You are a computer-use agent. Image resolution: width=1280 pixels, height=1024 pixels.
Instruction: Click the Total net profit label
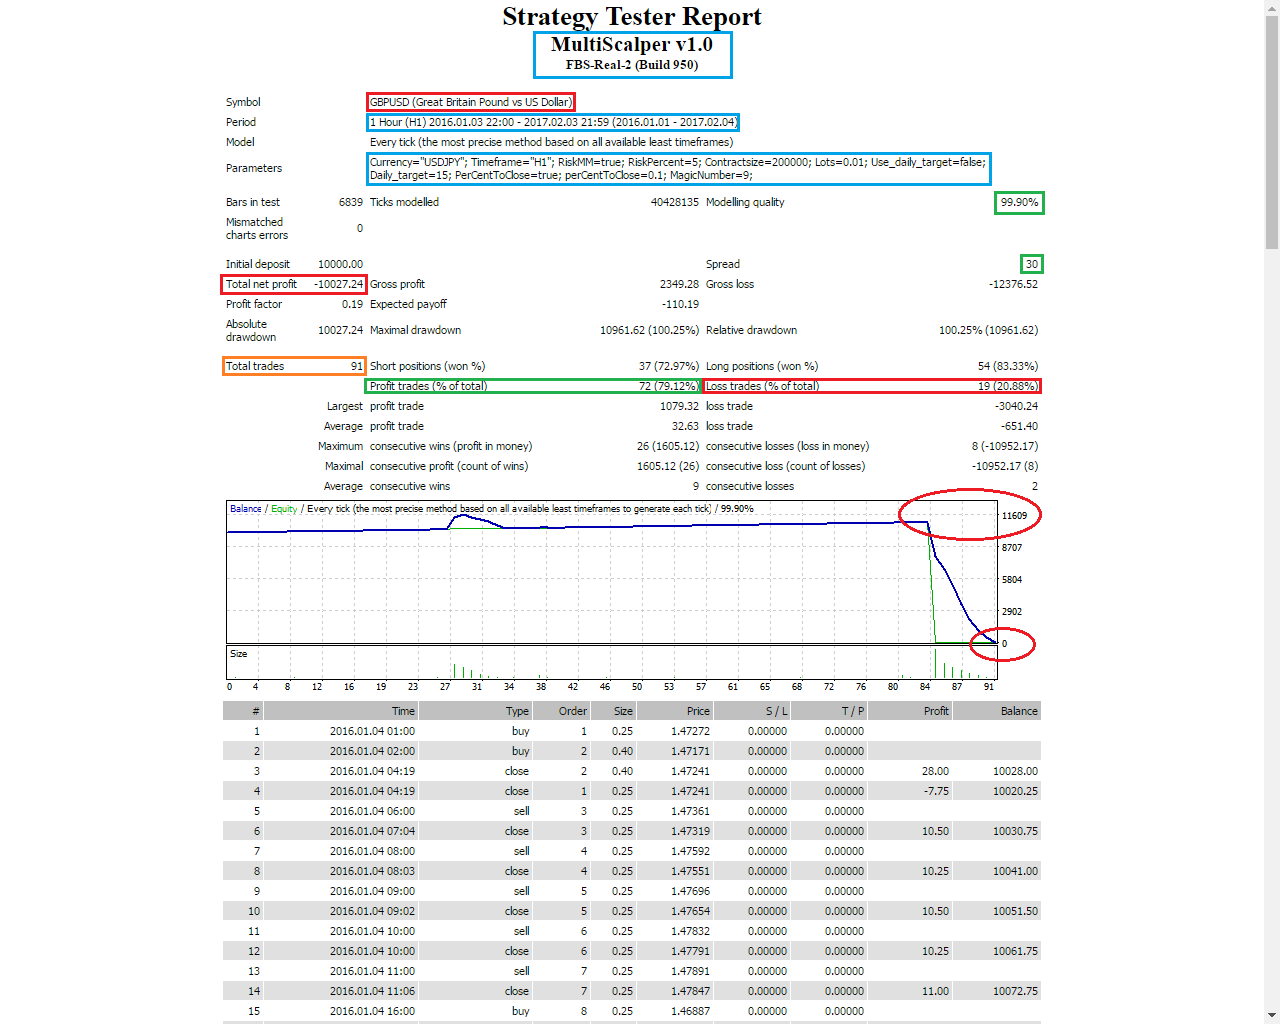261,284
